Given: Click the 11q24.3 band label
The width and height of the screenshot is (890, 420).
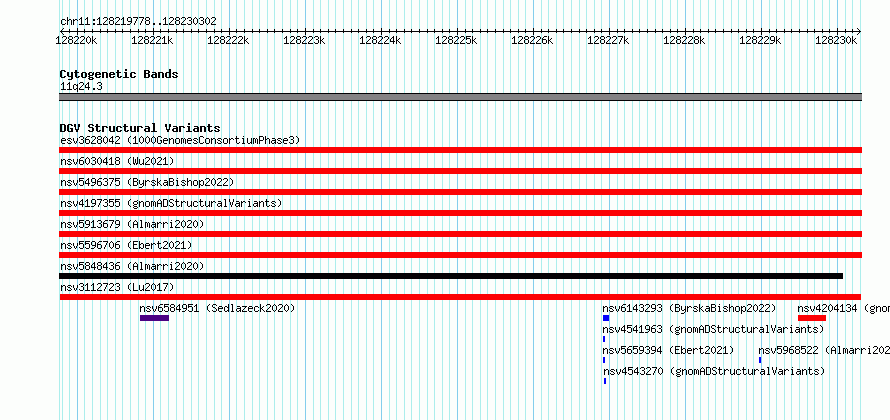Looking at the screenshot, I should [81, 87].
